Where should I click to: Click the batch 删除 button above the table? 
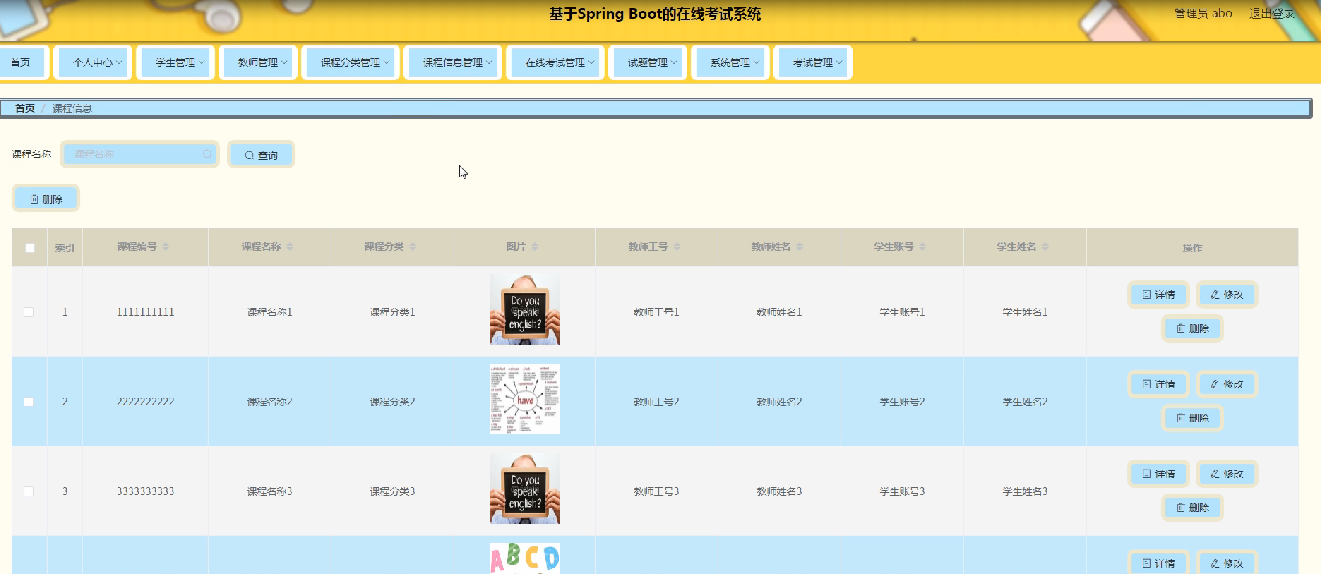click(46, 198)
